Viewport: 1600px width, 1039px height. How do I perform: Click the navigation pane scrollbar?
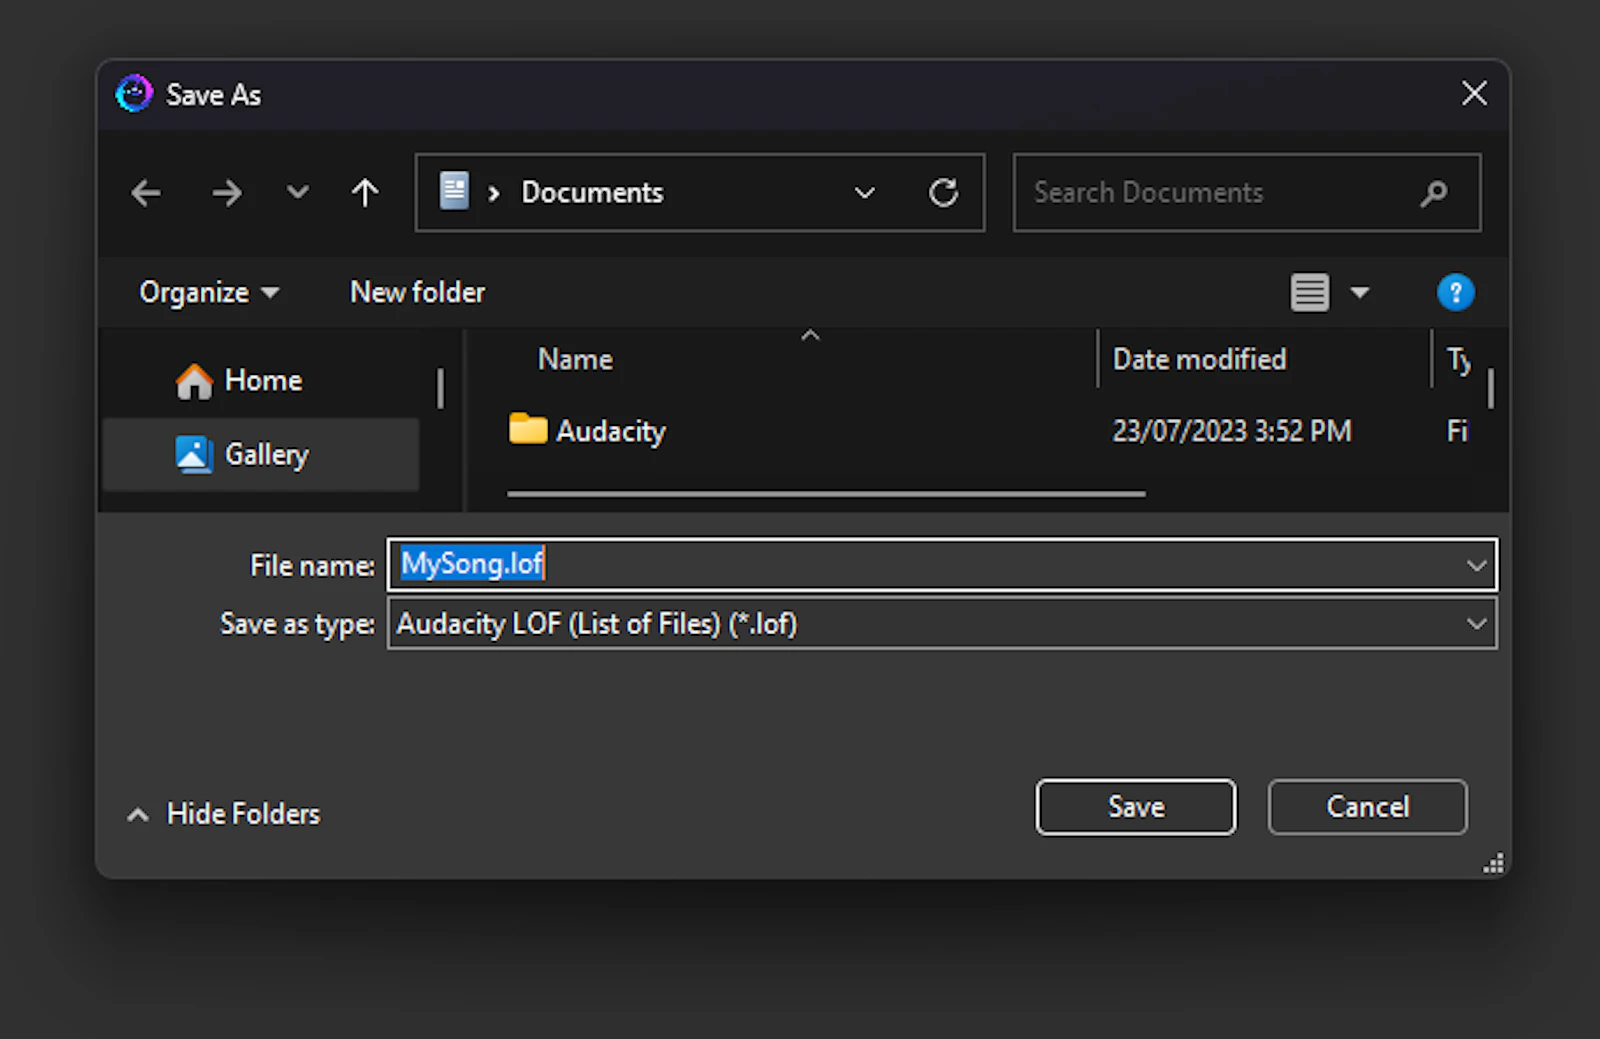coord(440,388)
